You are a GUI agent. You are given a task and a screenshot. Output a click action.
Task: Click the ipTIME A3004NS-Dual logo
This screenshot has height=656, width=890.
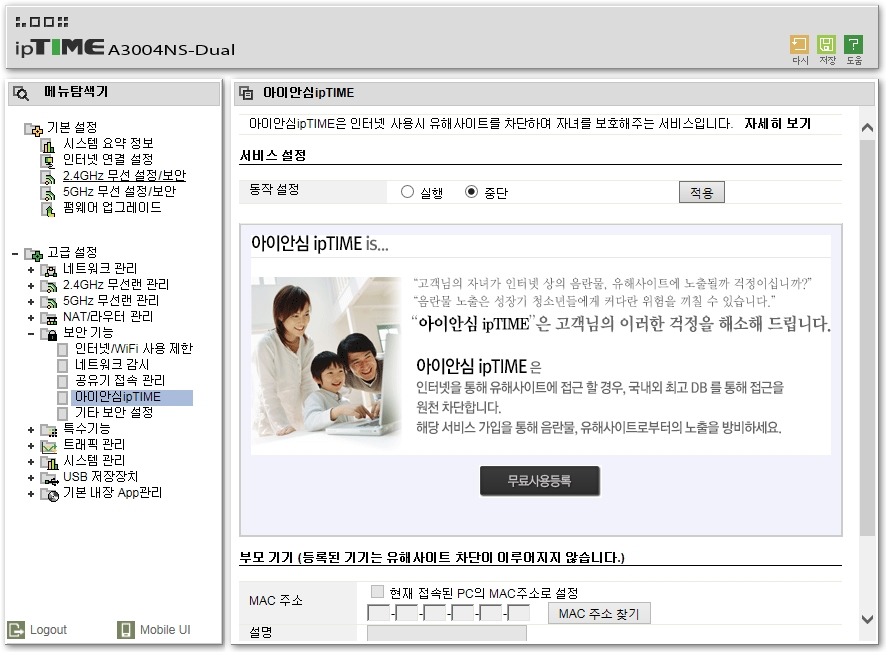pyautogui.click(x=125, y=48)
